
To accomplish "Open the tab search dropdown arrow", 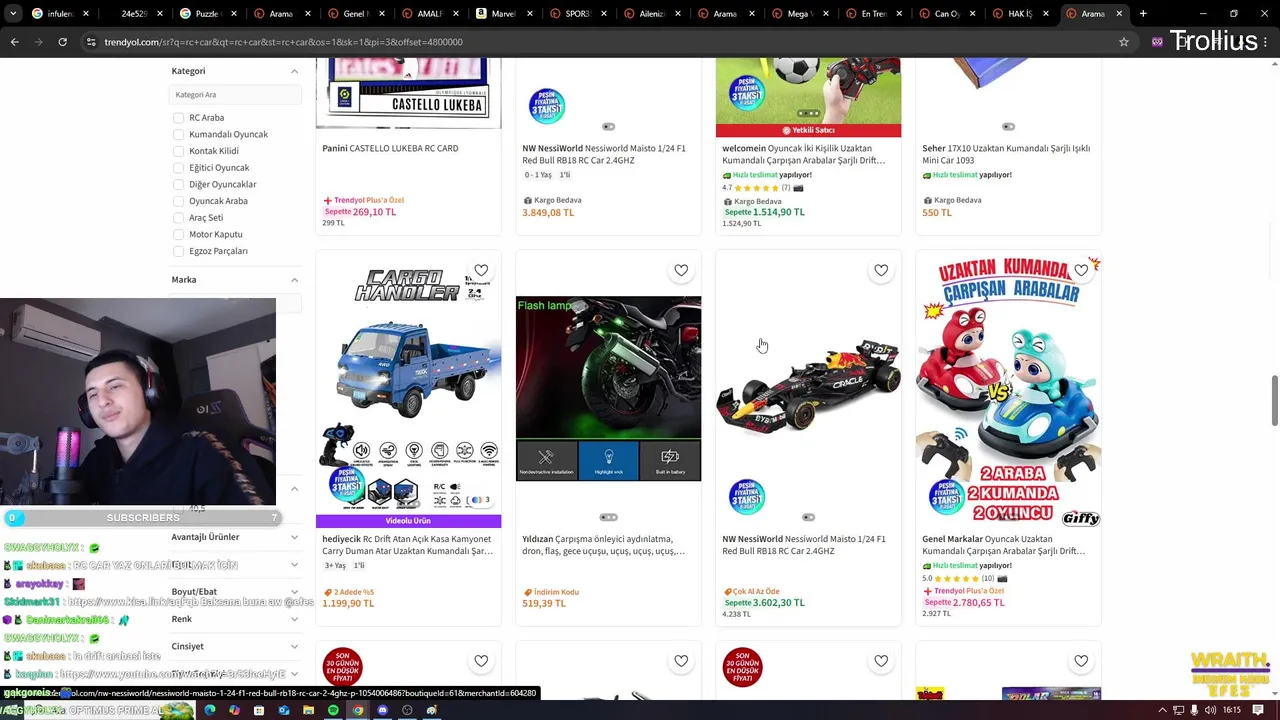I will point(13,14).
